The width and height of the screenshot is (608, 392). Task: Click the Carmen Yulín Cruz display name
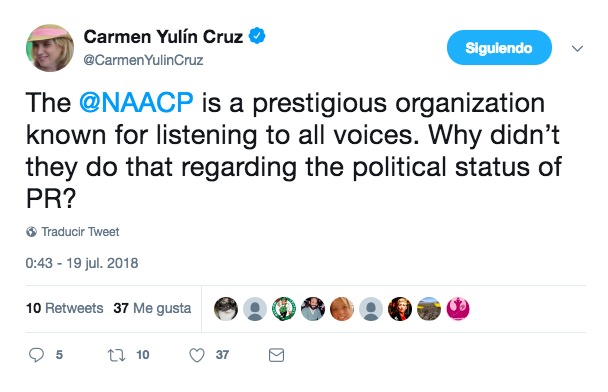163,37
